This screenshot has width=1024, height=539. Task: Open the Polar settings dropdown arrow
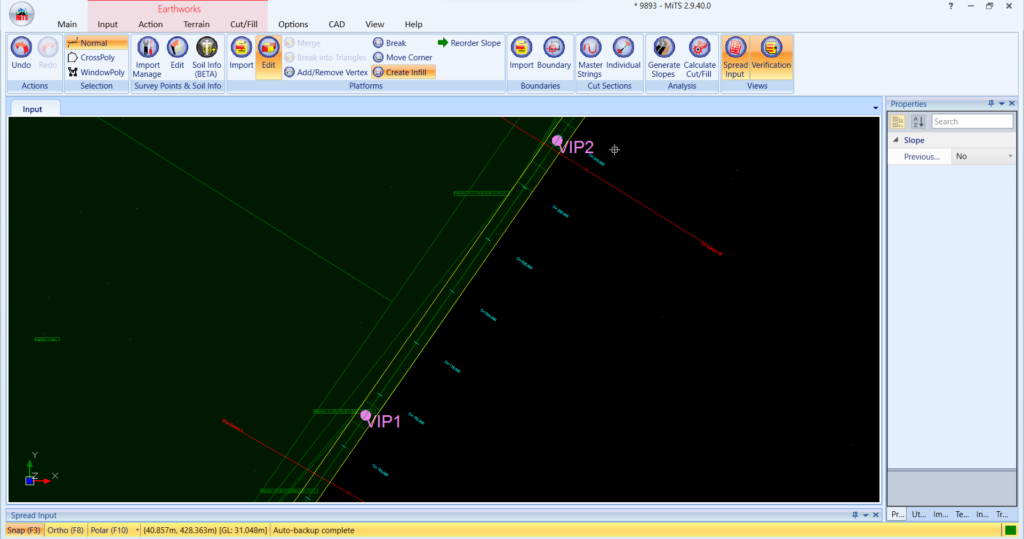tap(137, 531)
